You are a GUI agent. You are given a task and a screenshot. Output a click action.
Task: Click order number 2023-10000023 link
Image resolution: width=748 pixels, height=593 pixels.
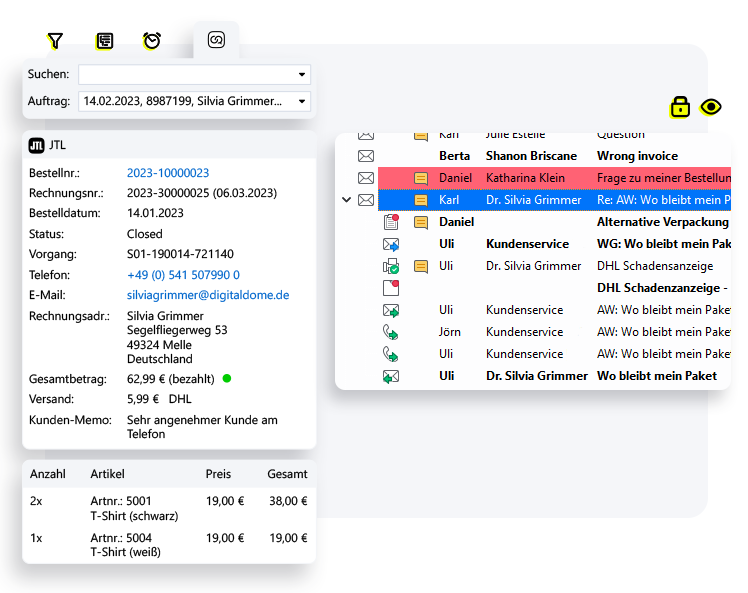[x=168, y=173]
